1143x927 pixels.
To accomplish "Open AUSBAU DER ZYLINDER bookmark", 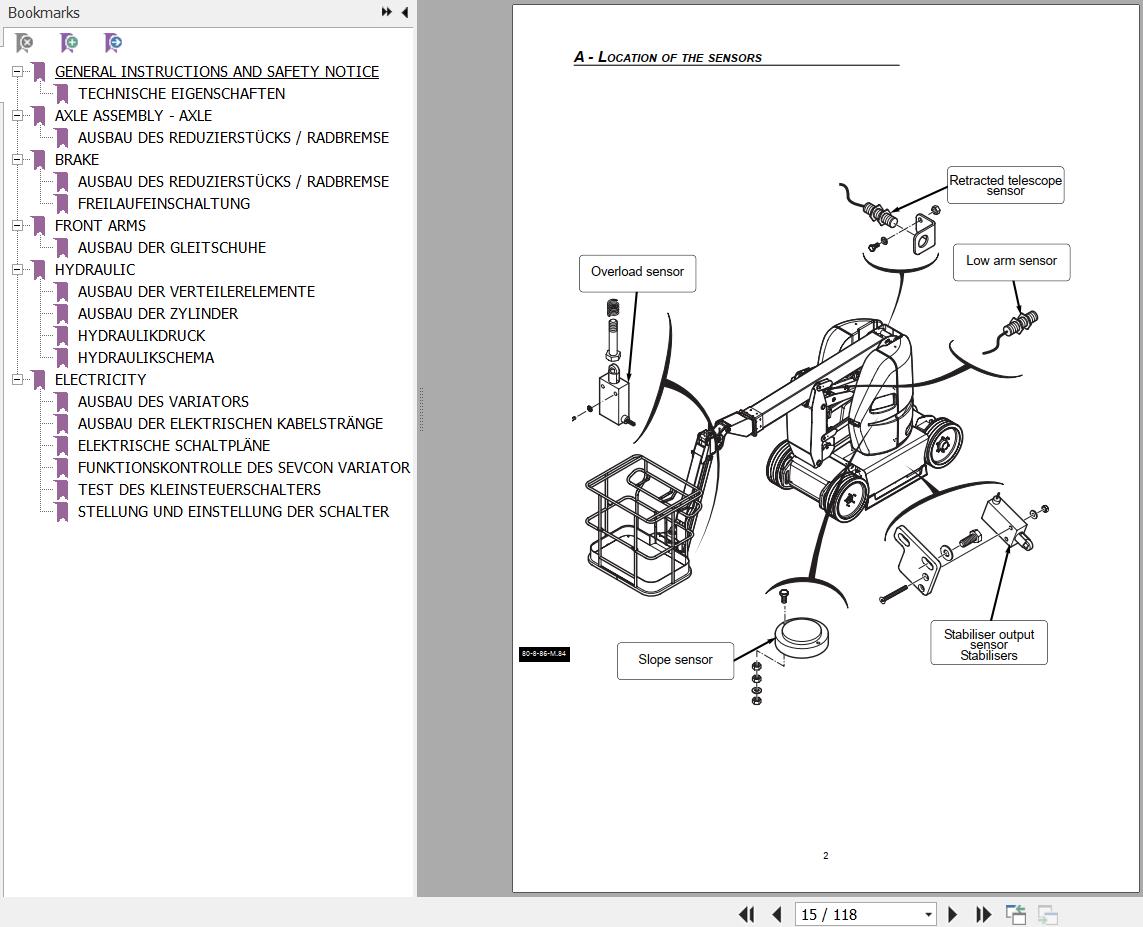I will [157, 313].
